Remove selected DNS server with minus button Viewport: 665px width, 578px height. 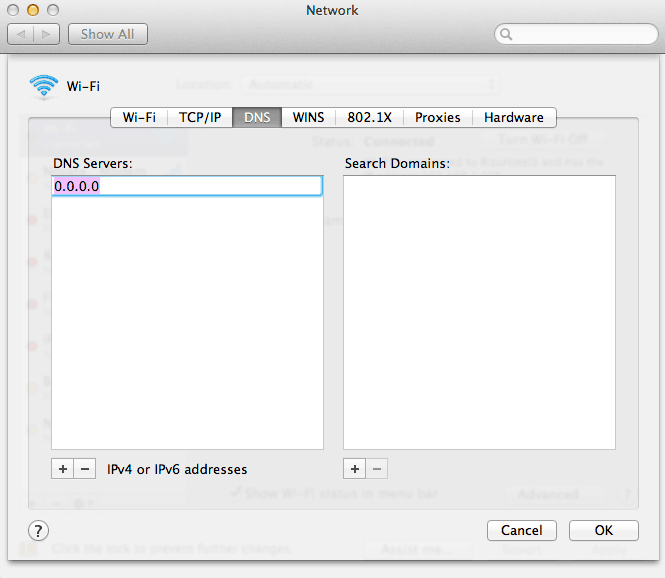pyautogui.click(x=85, y=469)
